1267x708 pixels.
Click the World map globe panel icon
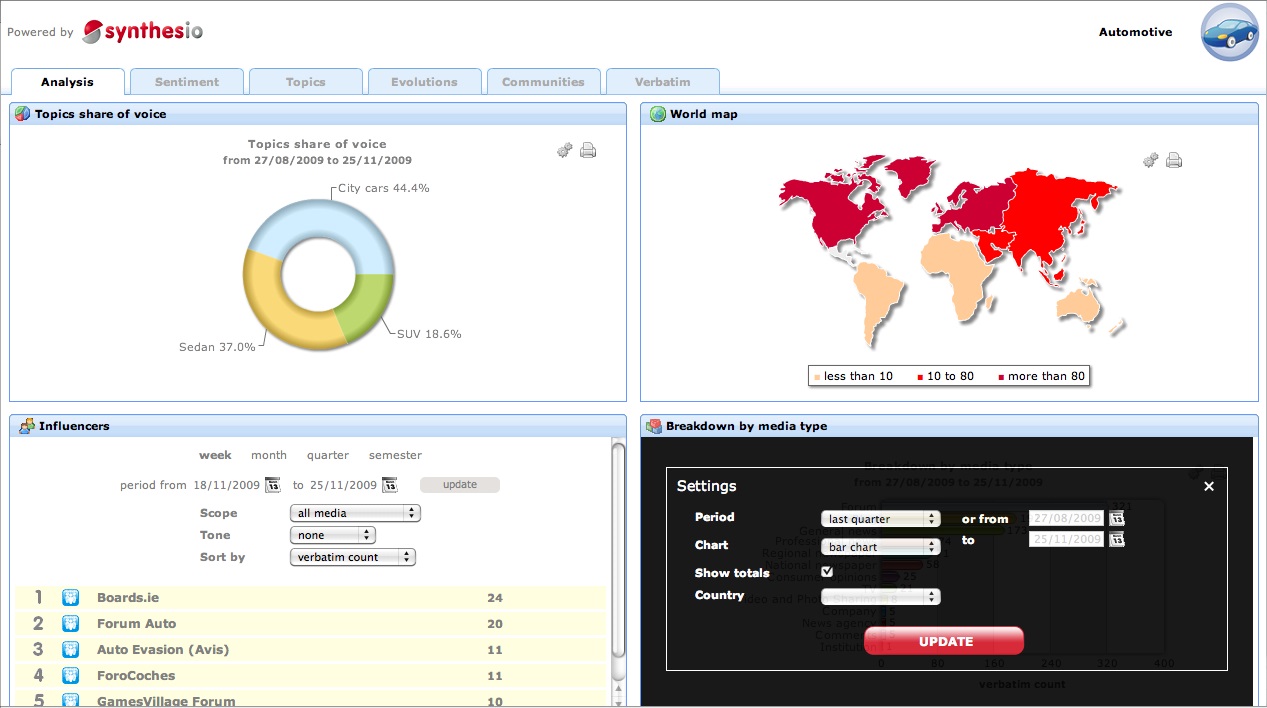tap(657, 114)
